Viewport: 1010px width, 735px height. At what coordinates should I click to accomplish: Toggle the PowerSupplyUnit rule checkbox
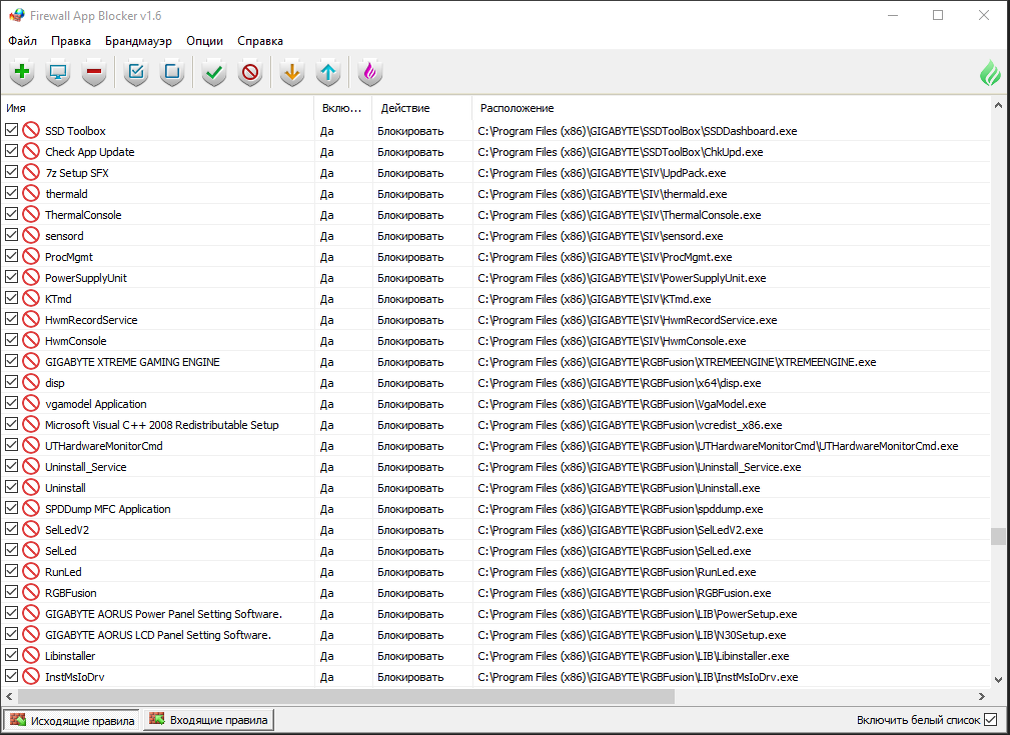tap(11, 277)
